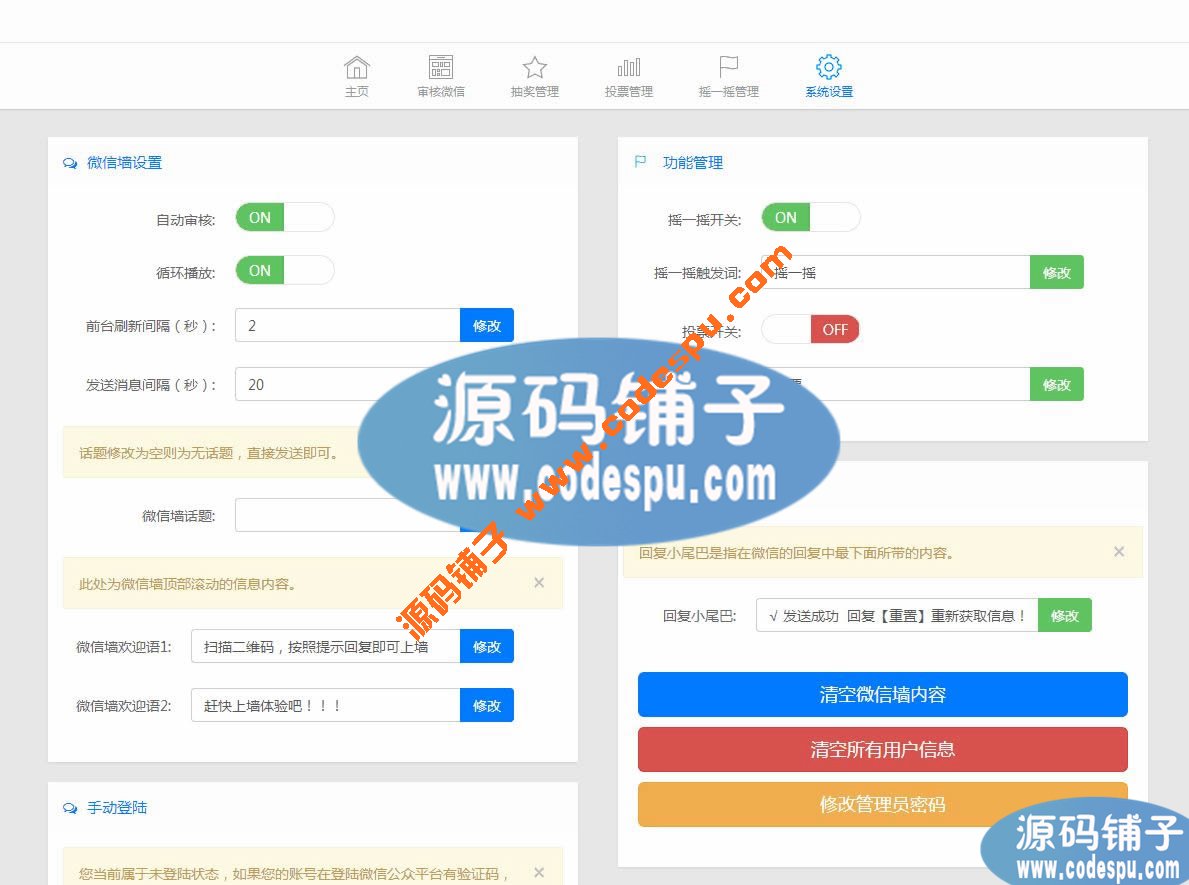Toggle the 循环播放 switch
Viewport: 1189px width, 885px height.
(x=284, y=271)
